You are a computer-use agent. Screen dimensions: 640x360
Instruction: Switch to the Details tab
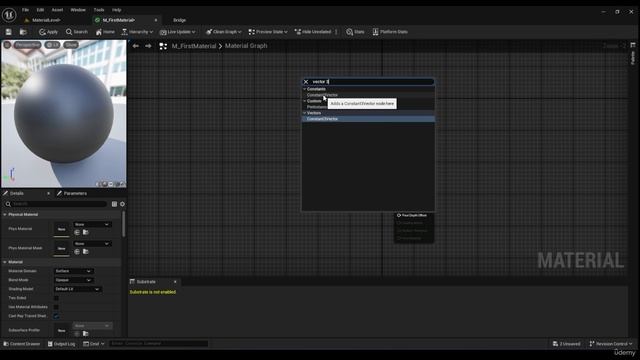click(16, 193)
